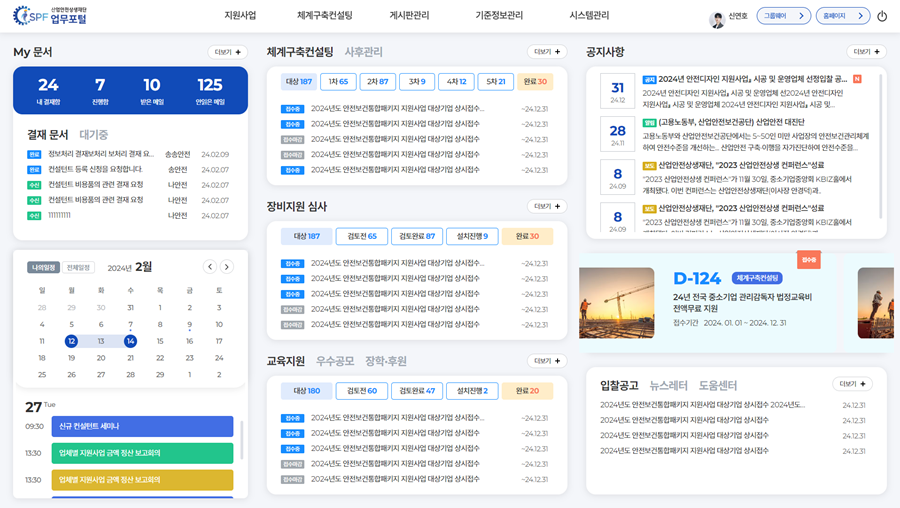Open the 그룹웨어 shortcut dropdown

point(782,16)
